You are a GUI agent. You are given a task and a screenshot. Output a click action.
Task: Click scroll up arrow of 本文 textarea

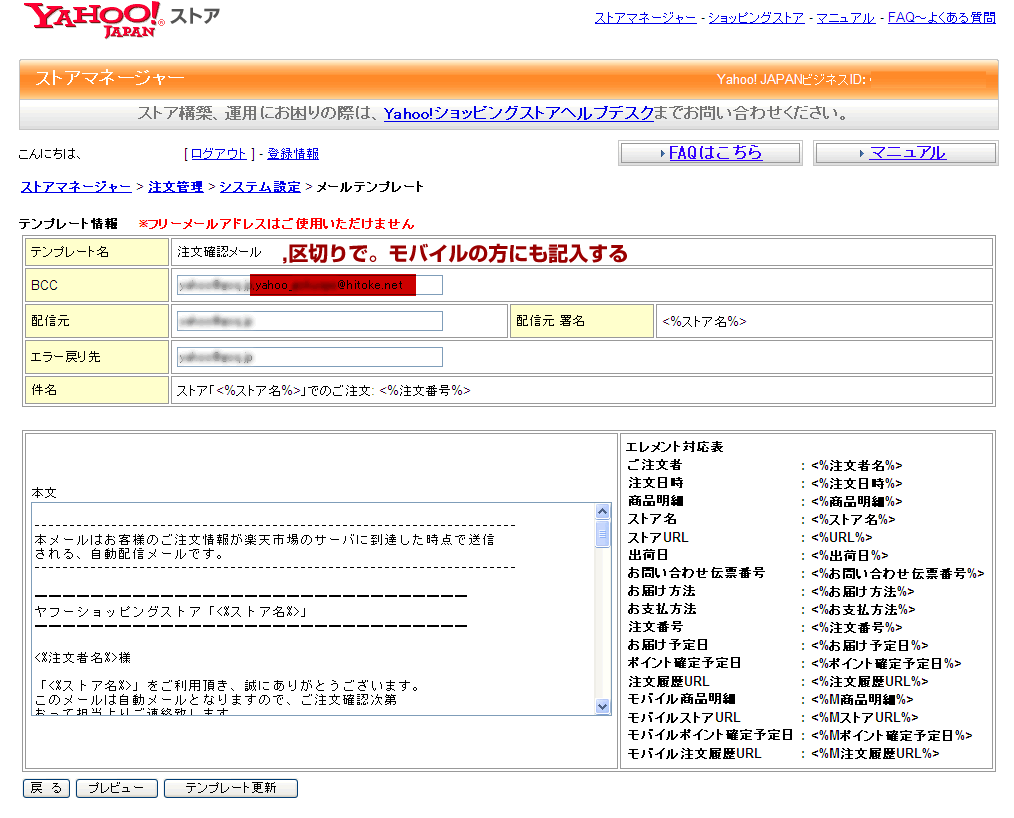click(x=603, y=511)
